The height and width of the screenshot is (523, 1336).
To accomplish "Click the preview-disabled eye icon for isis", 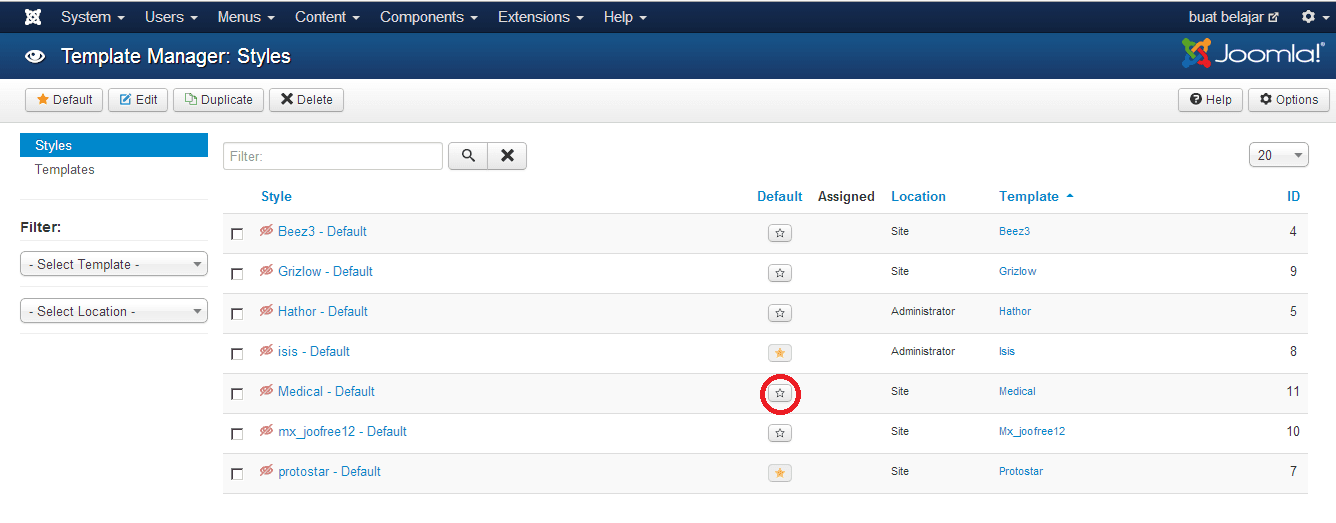I will pos(266,351).
